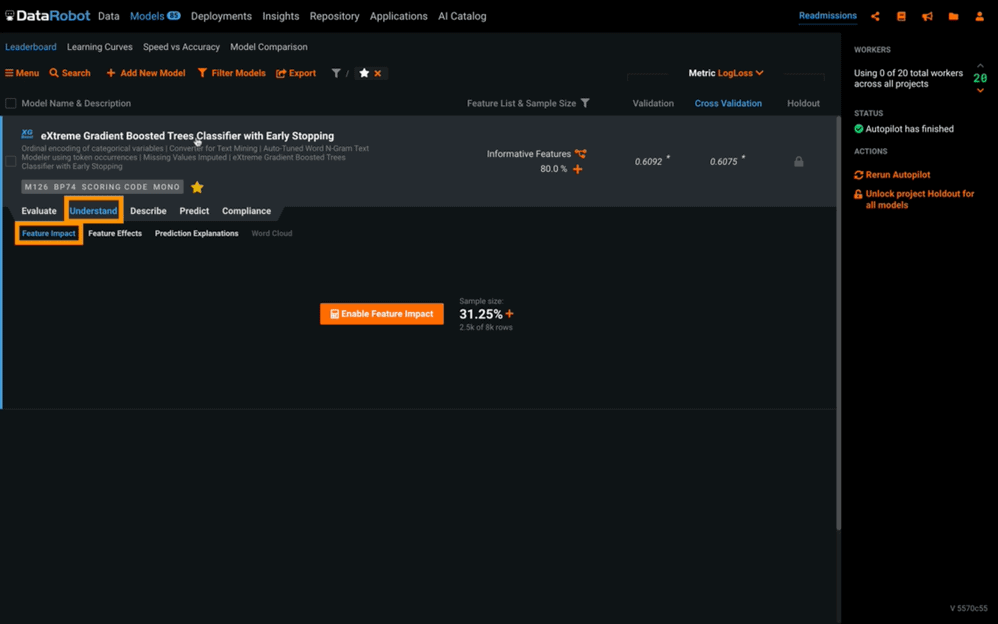Open the project folder icon

point(953,17)
